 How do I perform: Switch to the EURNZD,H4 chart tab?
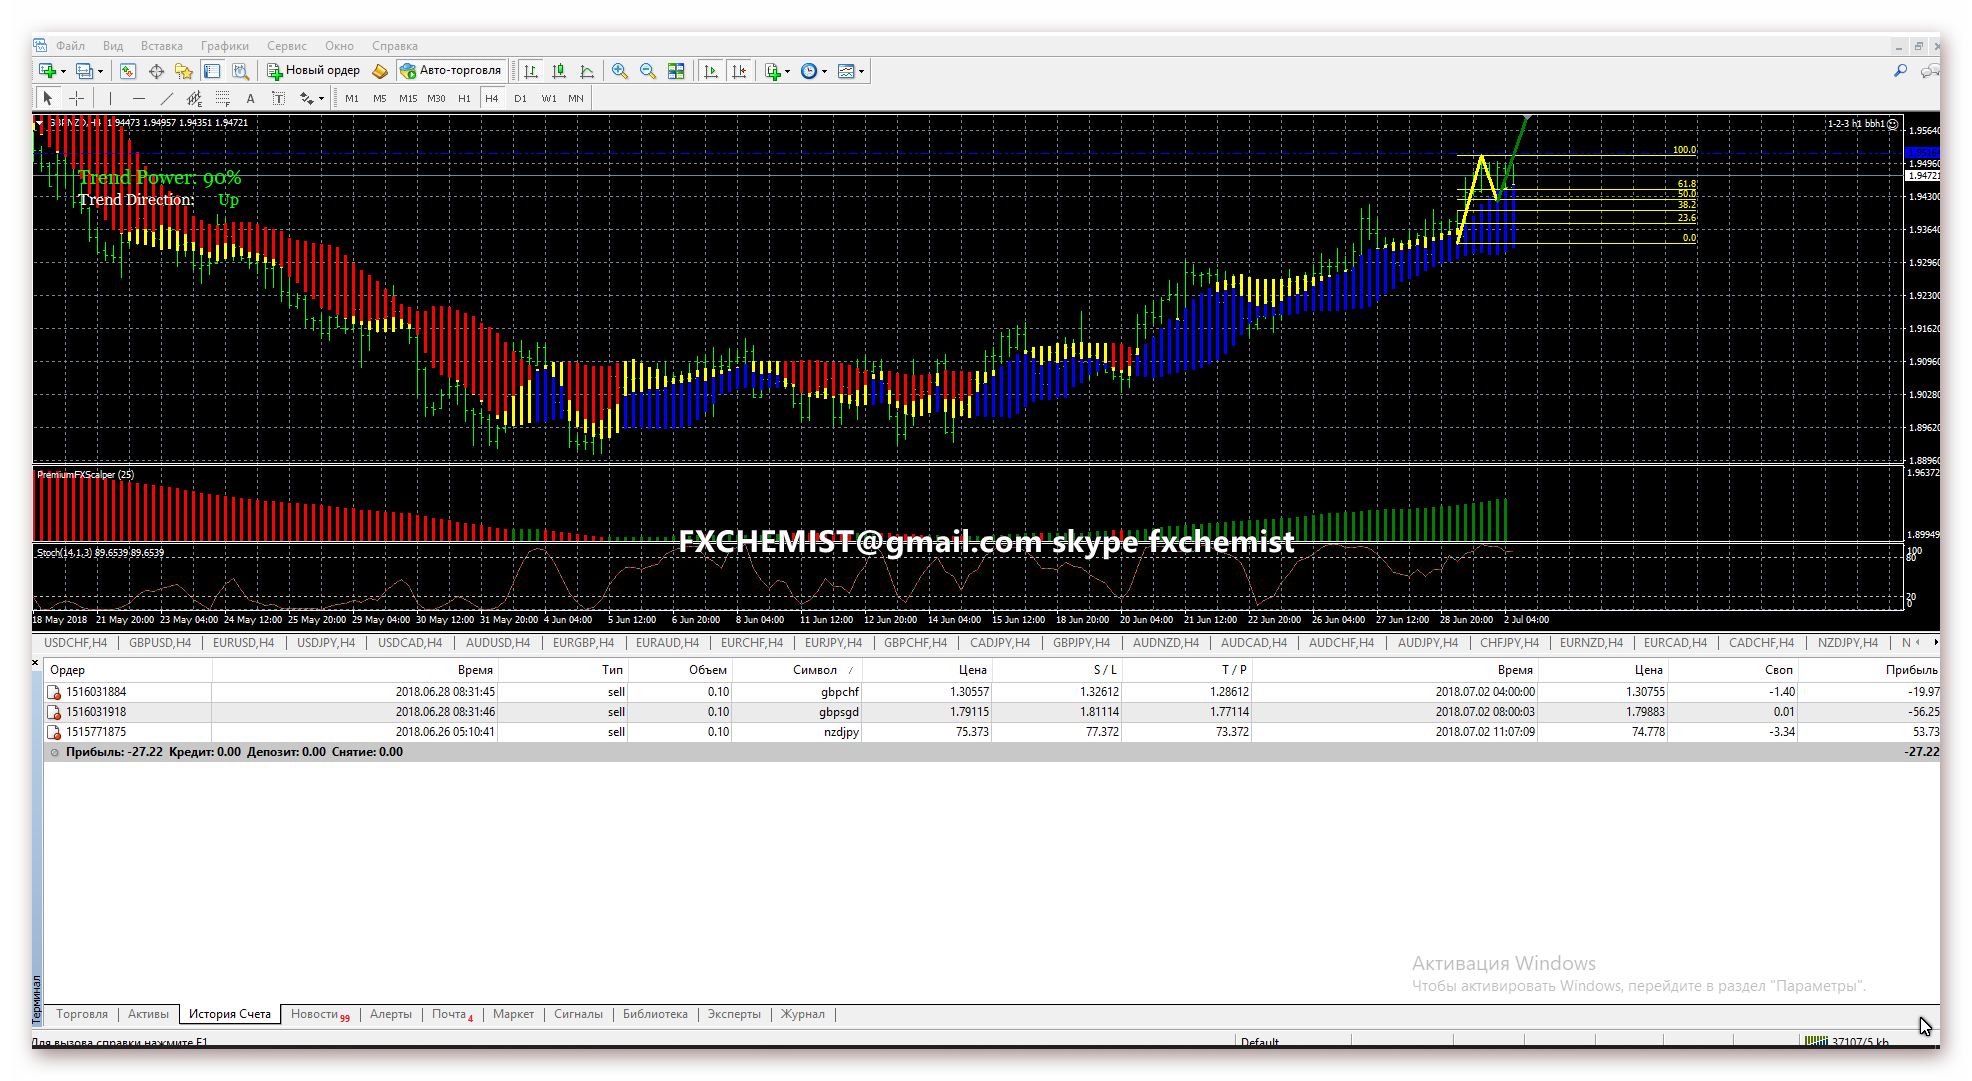click(x=1592, y=643)
